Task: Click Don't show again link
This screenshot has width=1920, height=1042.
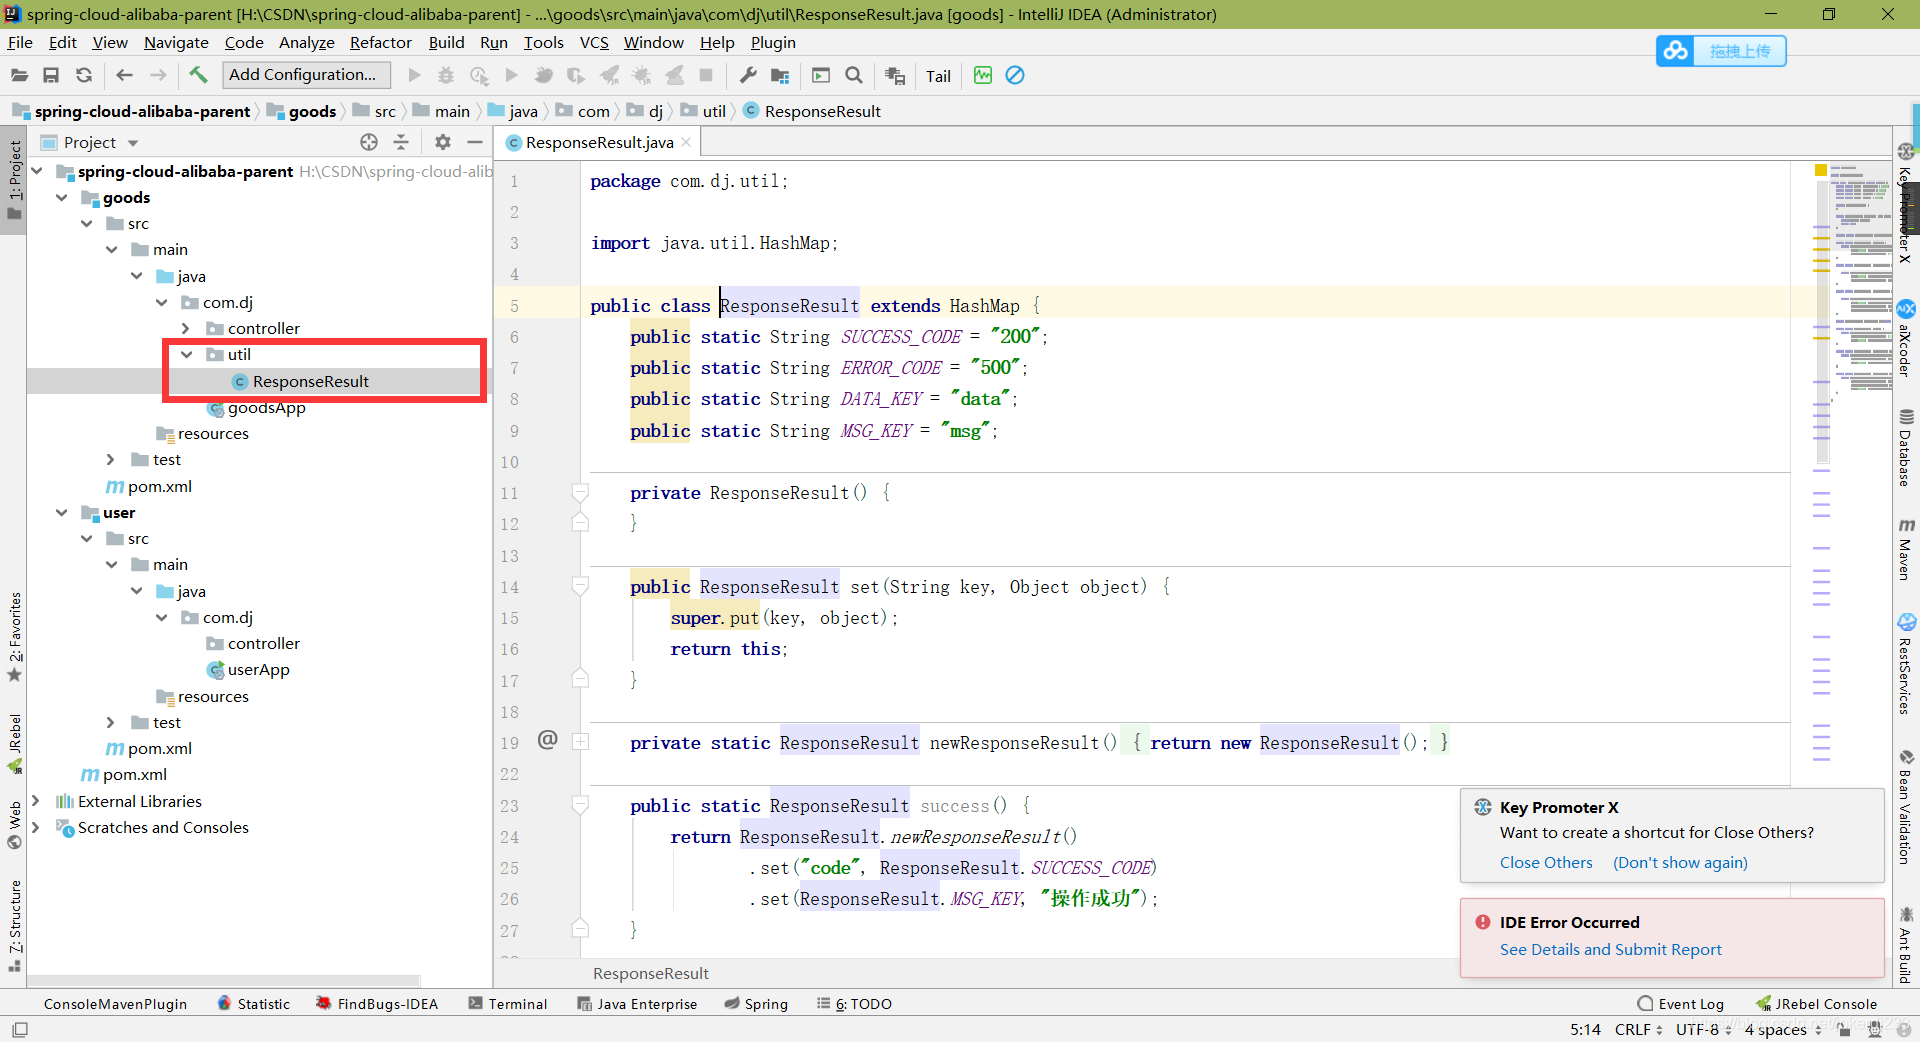Action: click(1680, 862)
